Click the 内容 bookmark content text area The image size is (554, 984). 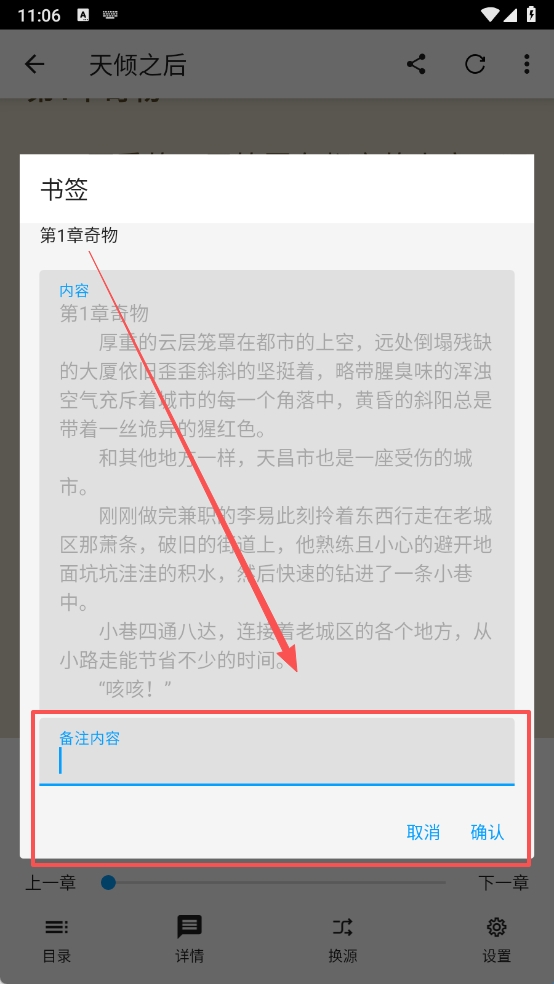[x=277, y=490]
